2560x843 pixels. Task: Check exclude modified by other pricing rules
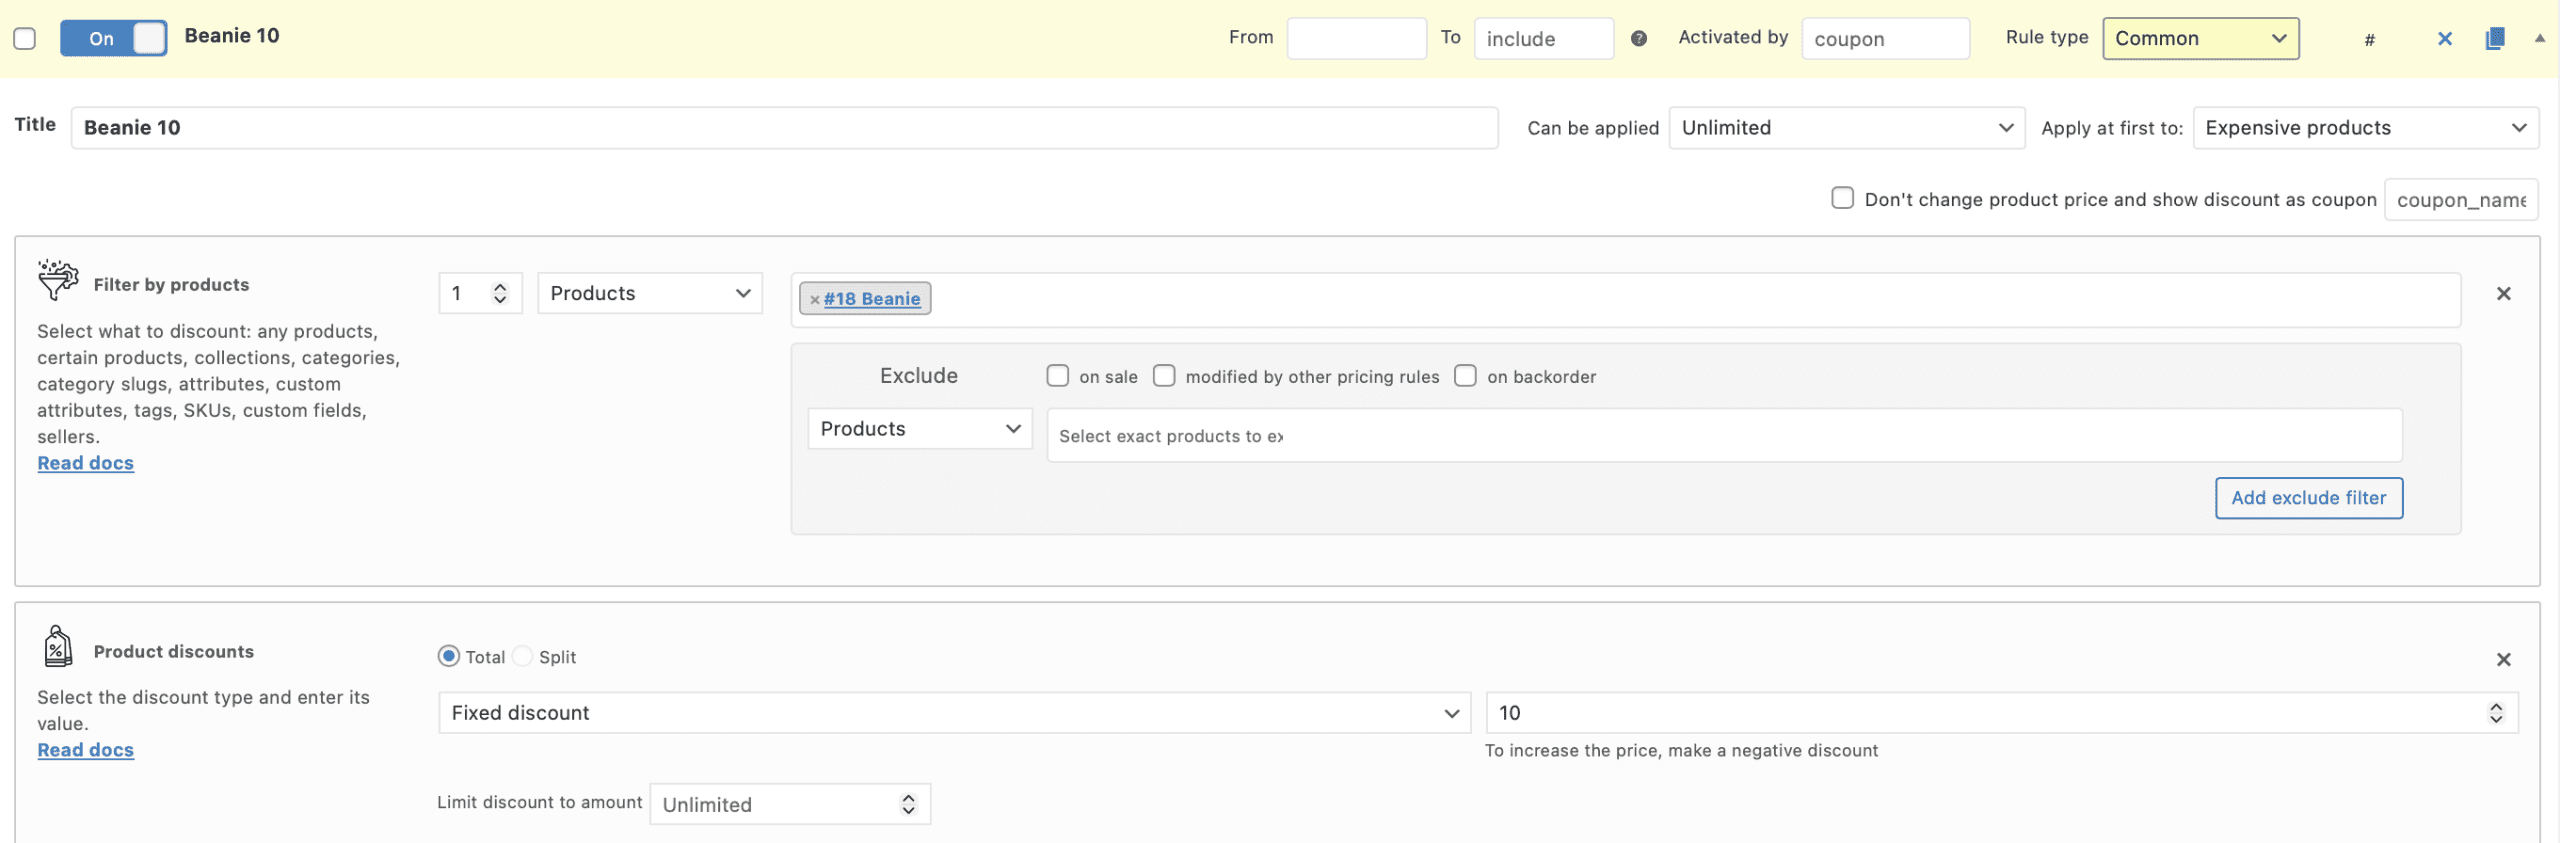pyautogui.click(x=1164, y=376)
